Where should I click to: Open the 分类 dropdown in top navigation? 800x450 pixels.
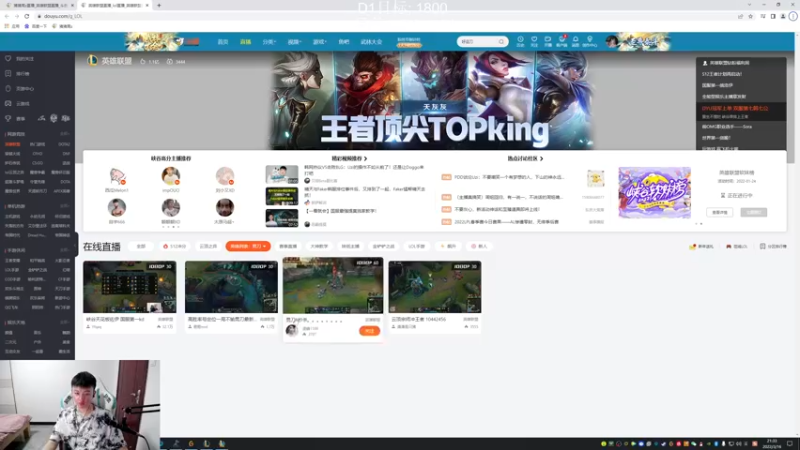coord(269,42)
